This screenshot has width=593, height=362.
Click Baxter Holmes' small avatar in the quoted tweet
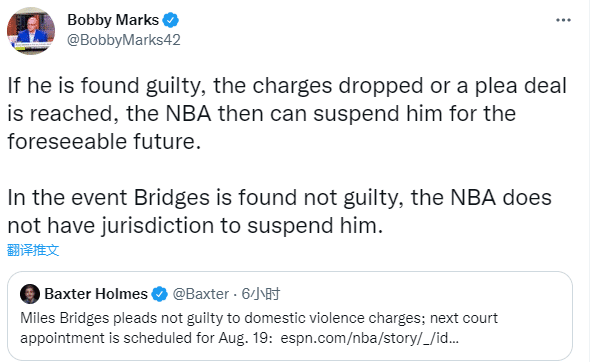[x=30, y=294]
